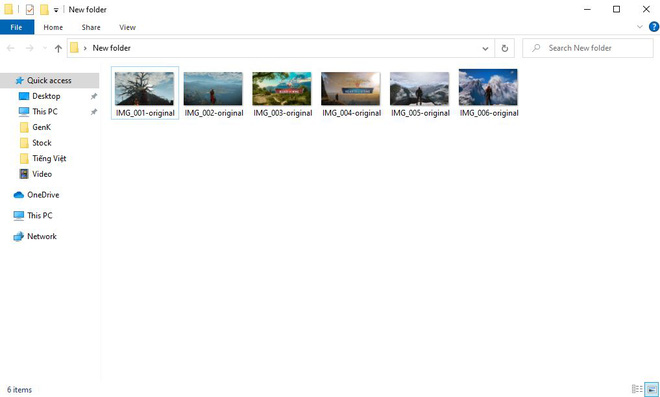
Task: Click the pin icon next to Desktop
Action: 94,96
